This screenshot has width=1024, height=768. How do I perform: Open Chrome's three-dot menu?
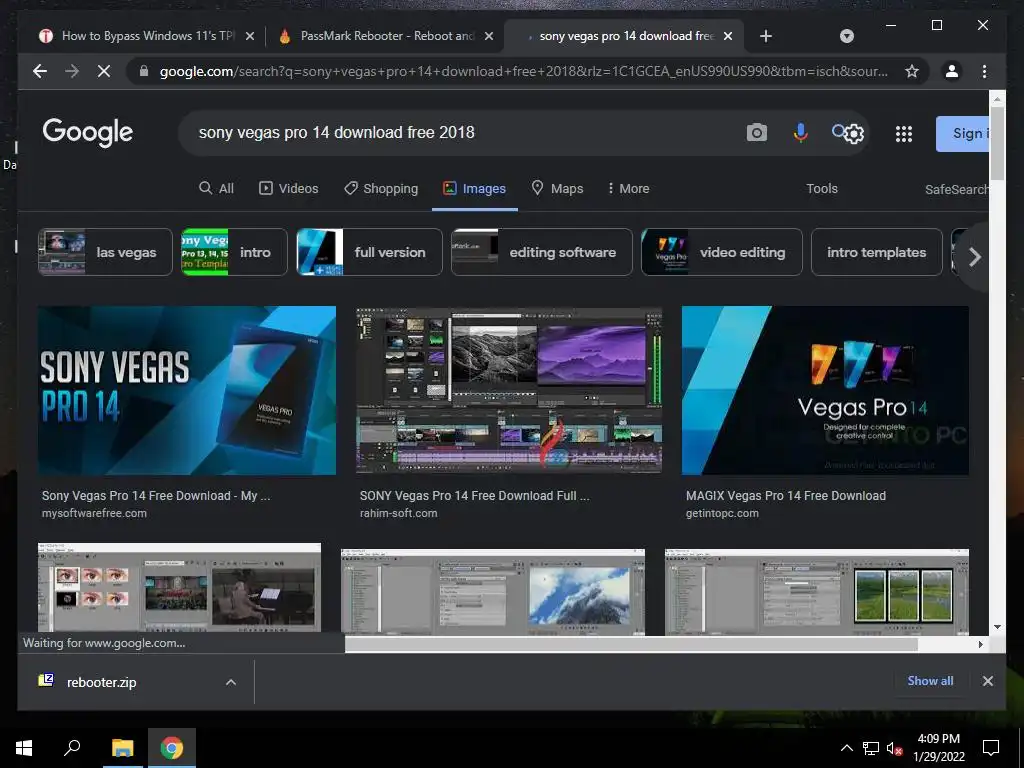tap(984, 71)
